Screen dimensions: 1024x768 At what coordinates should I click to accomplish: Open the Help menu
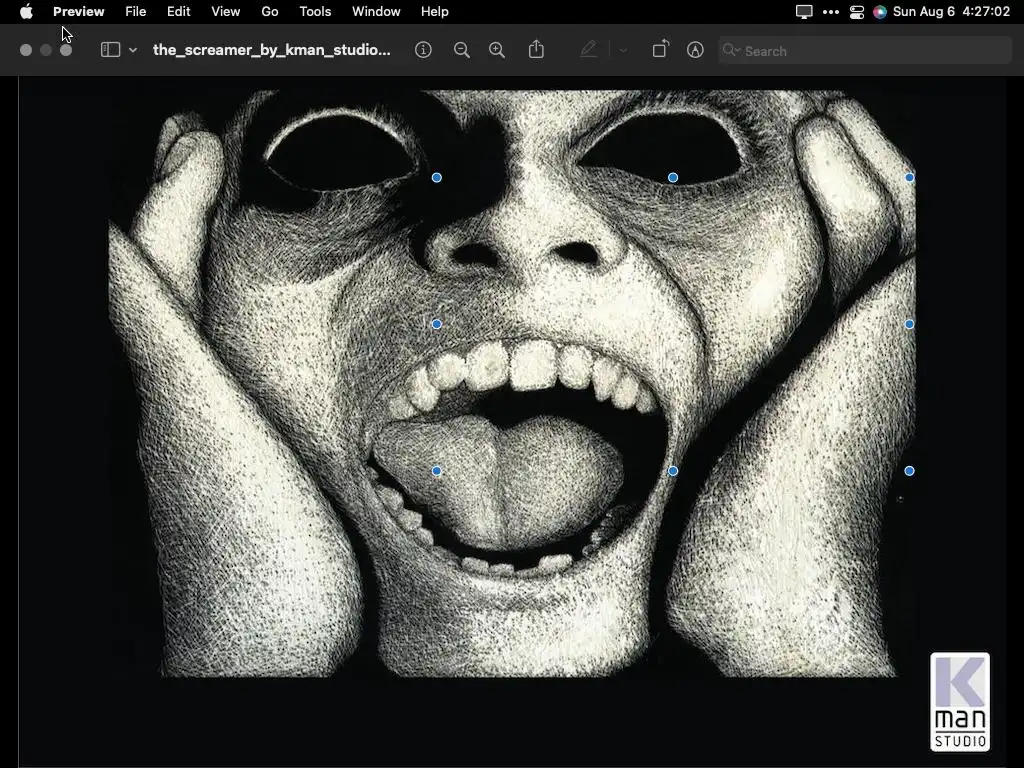(x=434, y=11)
